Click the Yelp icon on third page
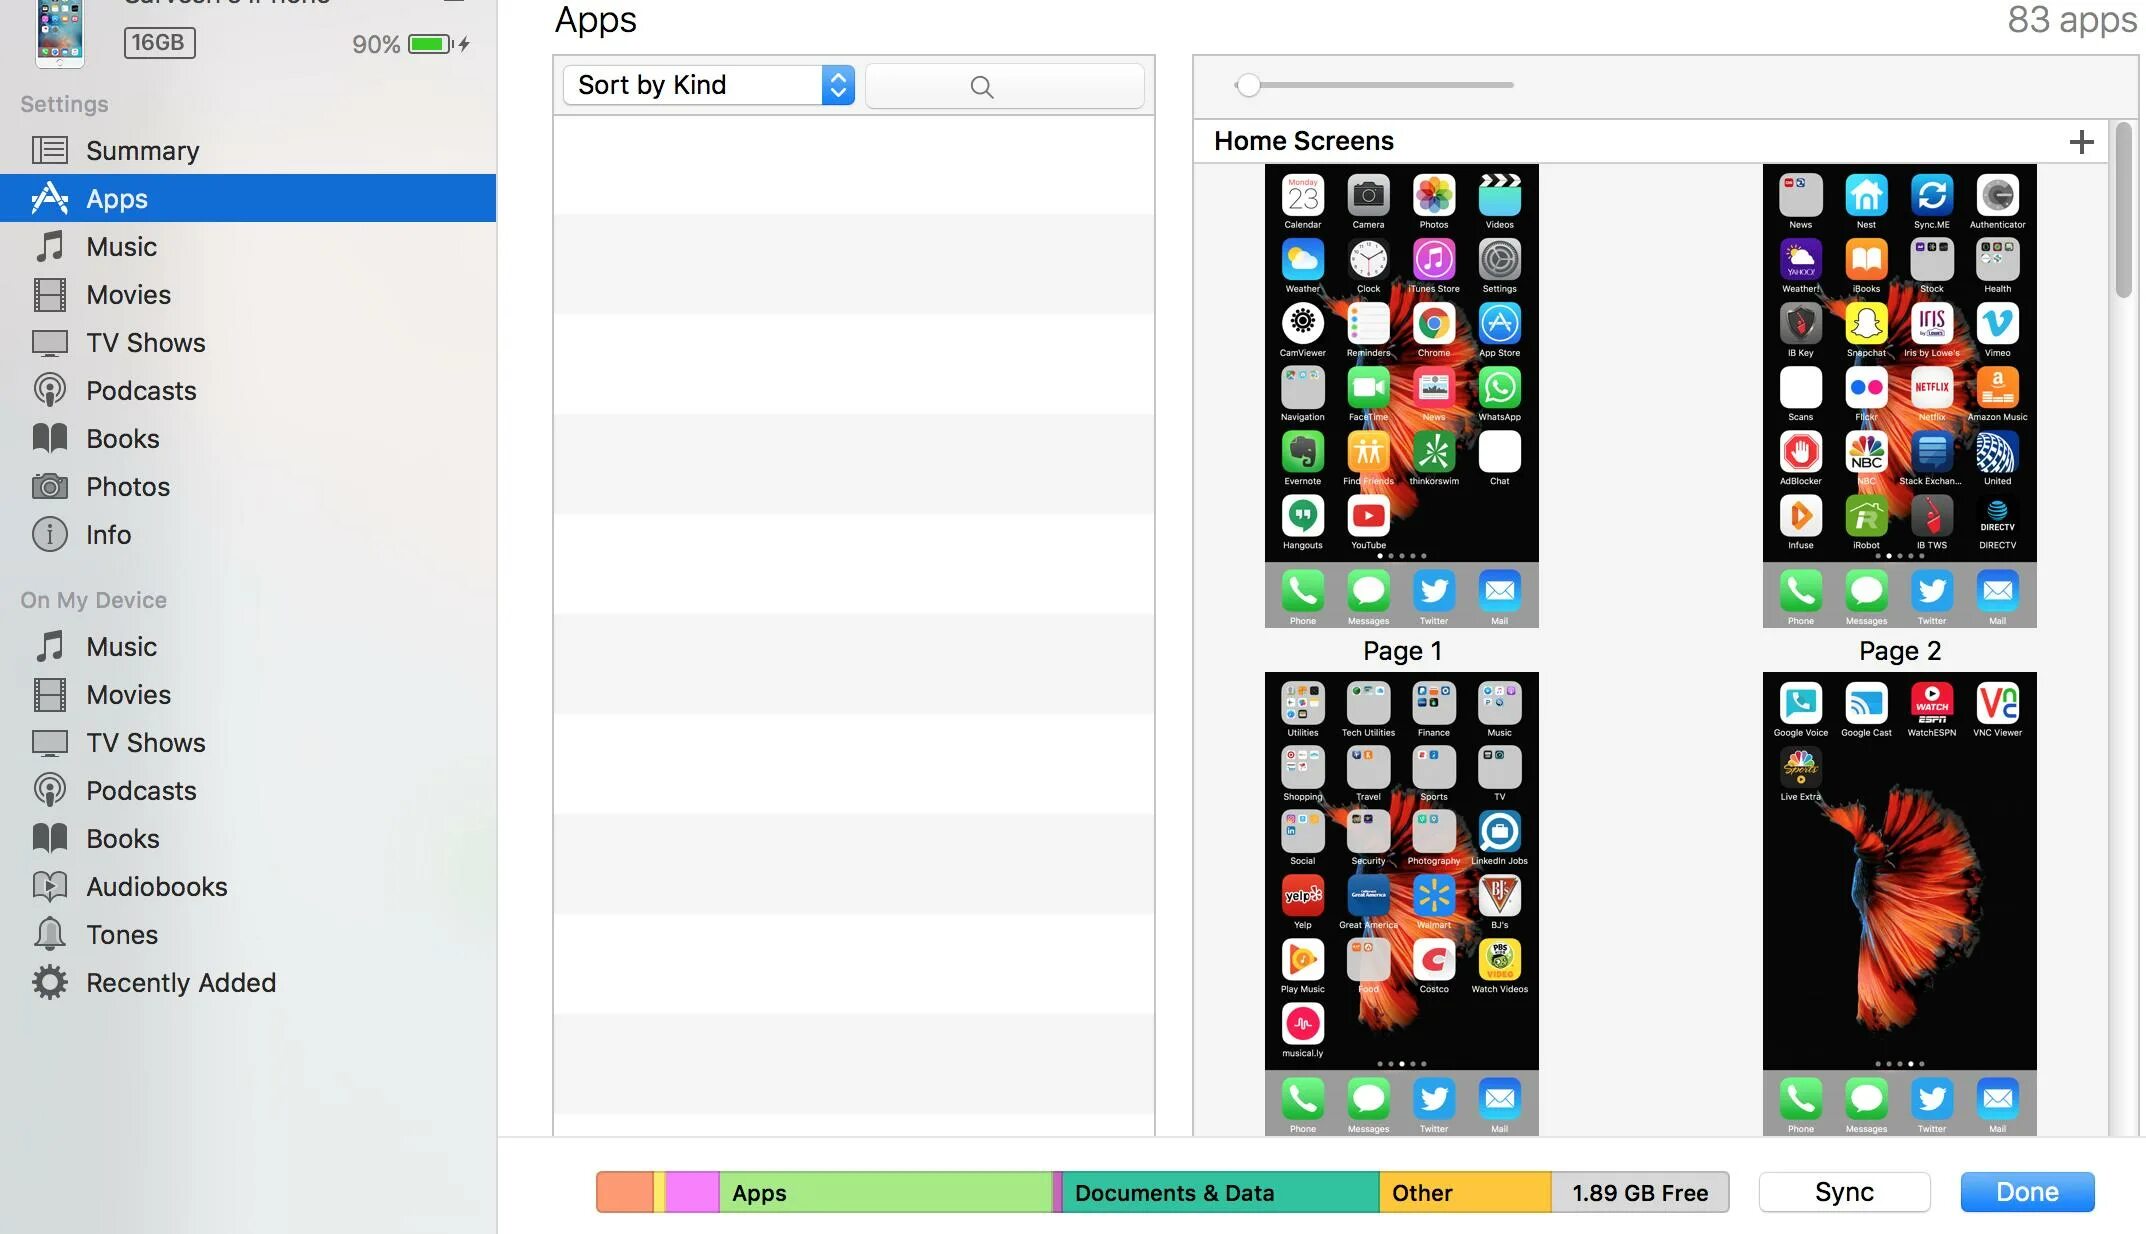This screenshot has width=2146, height=1234. coord(1302,896)
